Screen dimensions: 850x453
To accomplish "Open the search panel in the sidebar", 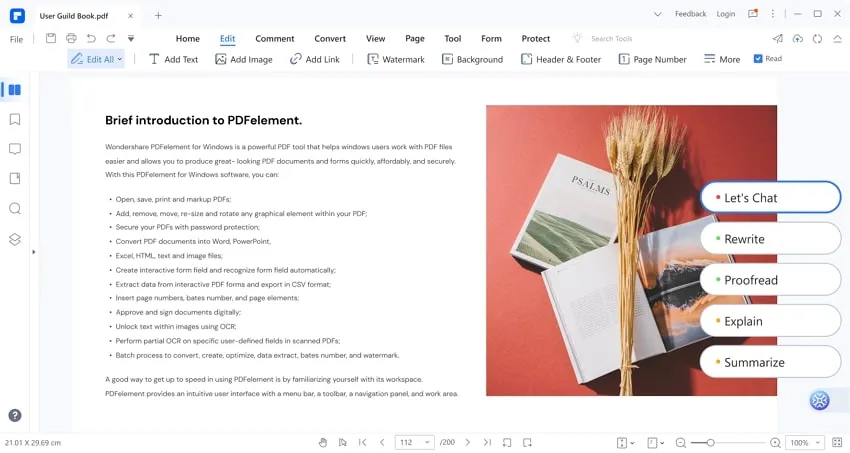I will 14,209.
